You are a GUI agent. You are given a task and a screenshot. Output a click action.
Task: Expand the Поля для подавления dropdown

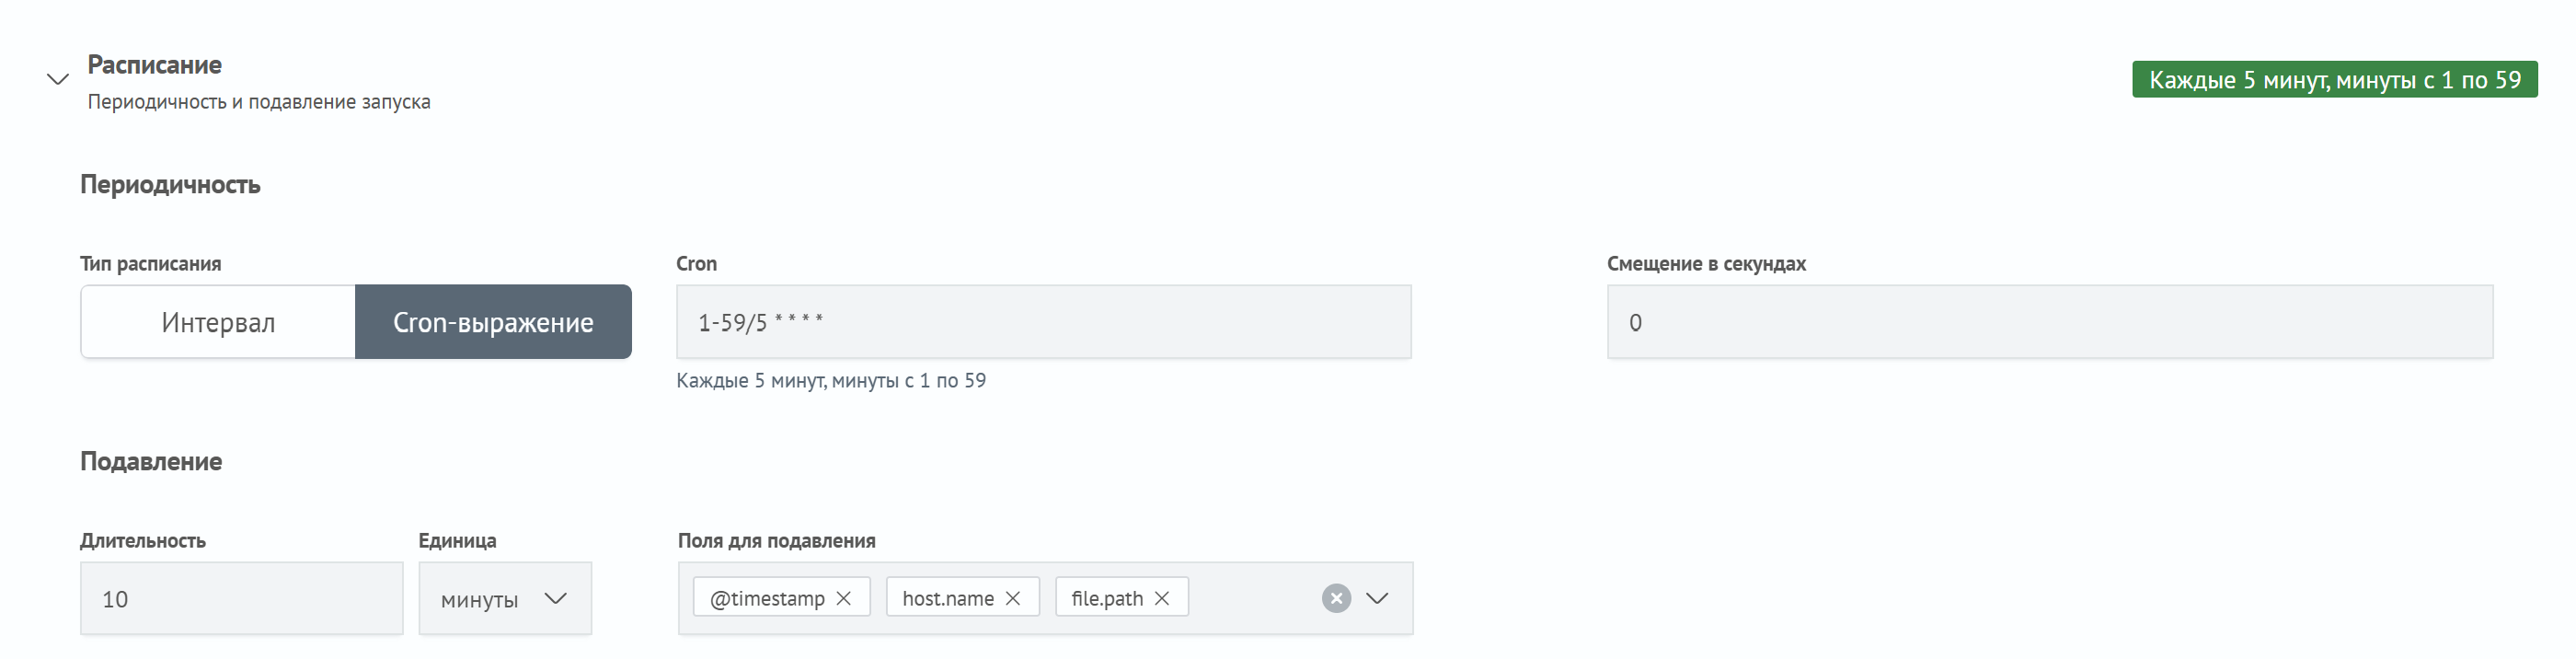1377,598
